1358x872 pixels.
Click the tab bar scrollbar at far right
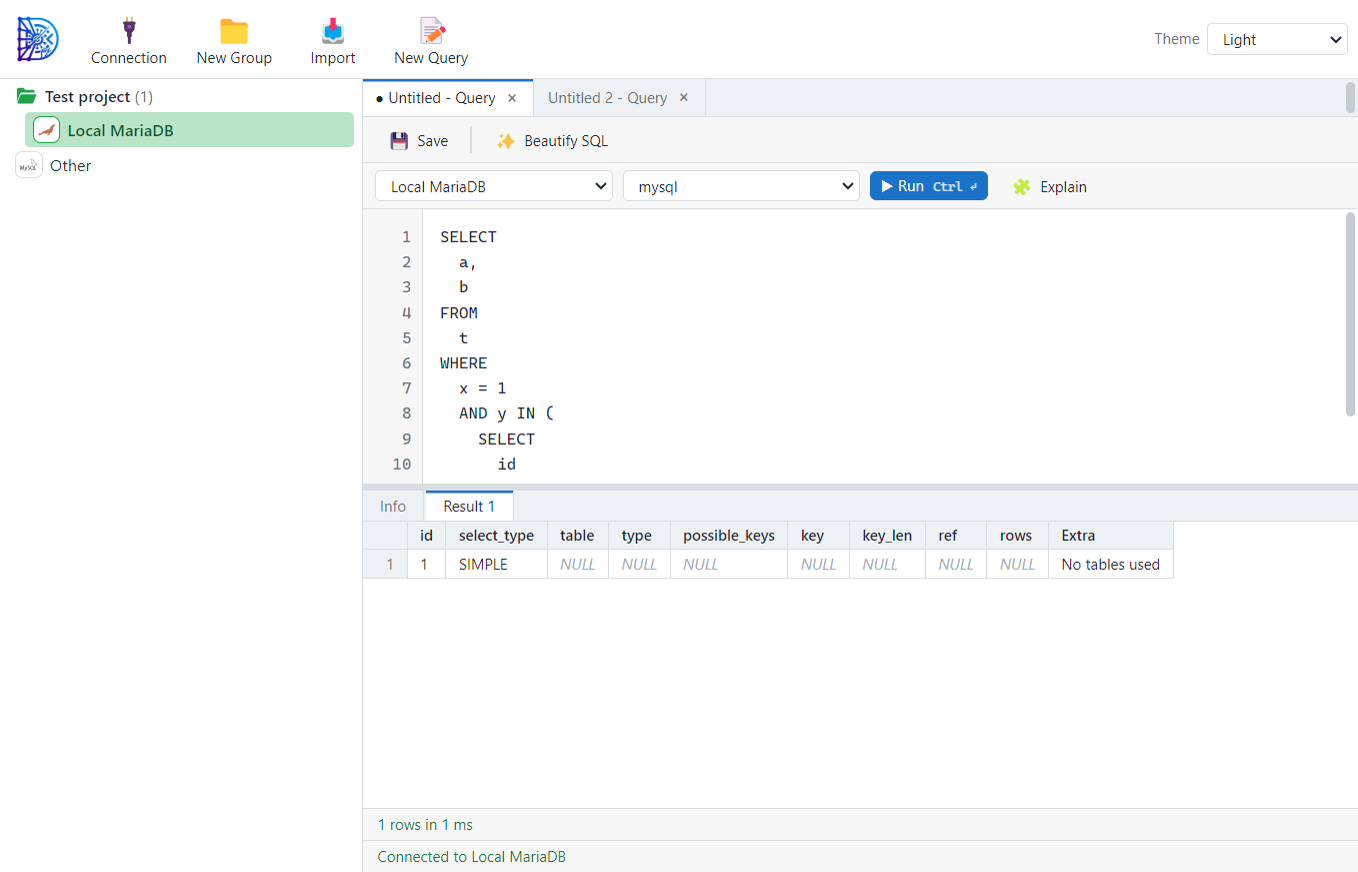(x=1350, y=98)
